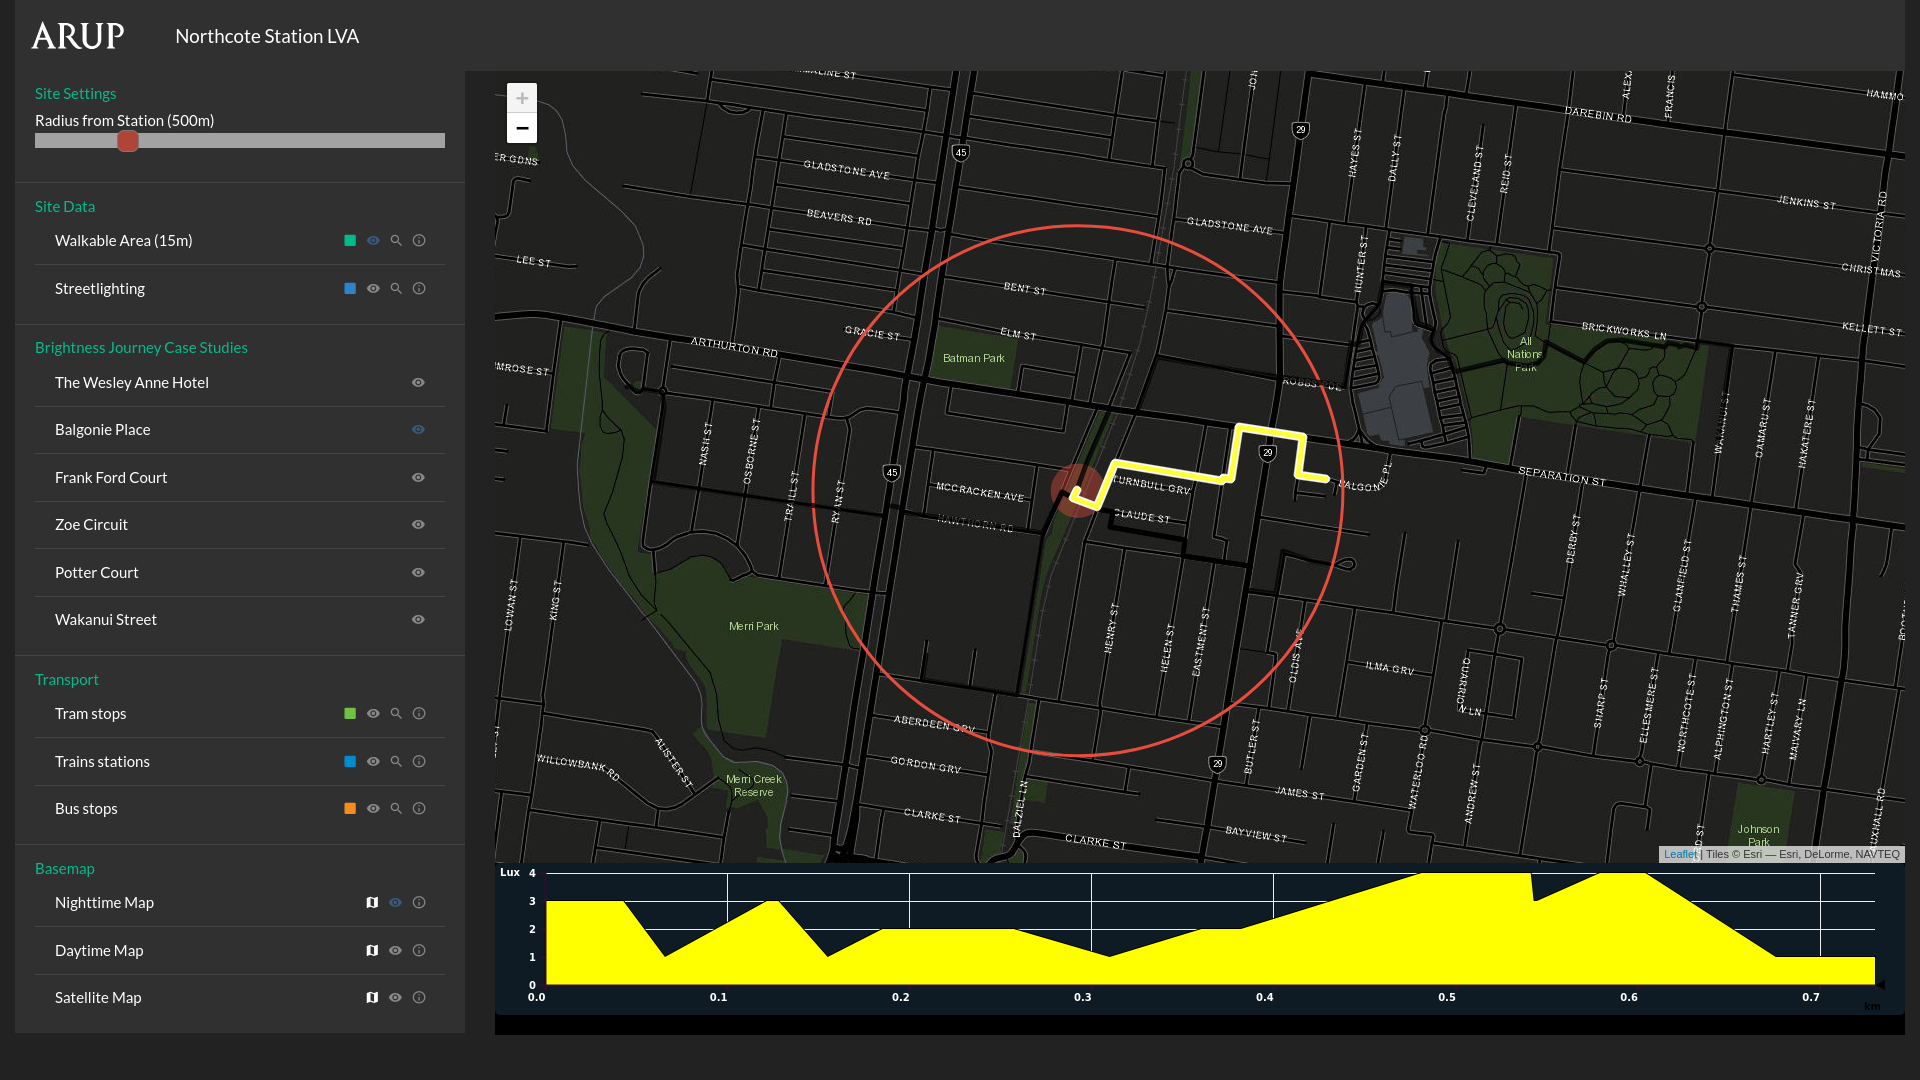1920x1080 pixels.
Task: Hide Streetlighting layer with eye icon
Action: pos(373,289)
